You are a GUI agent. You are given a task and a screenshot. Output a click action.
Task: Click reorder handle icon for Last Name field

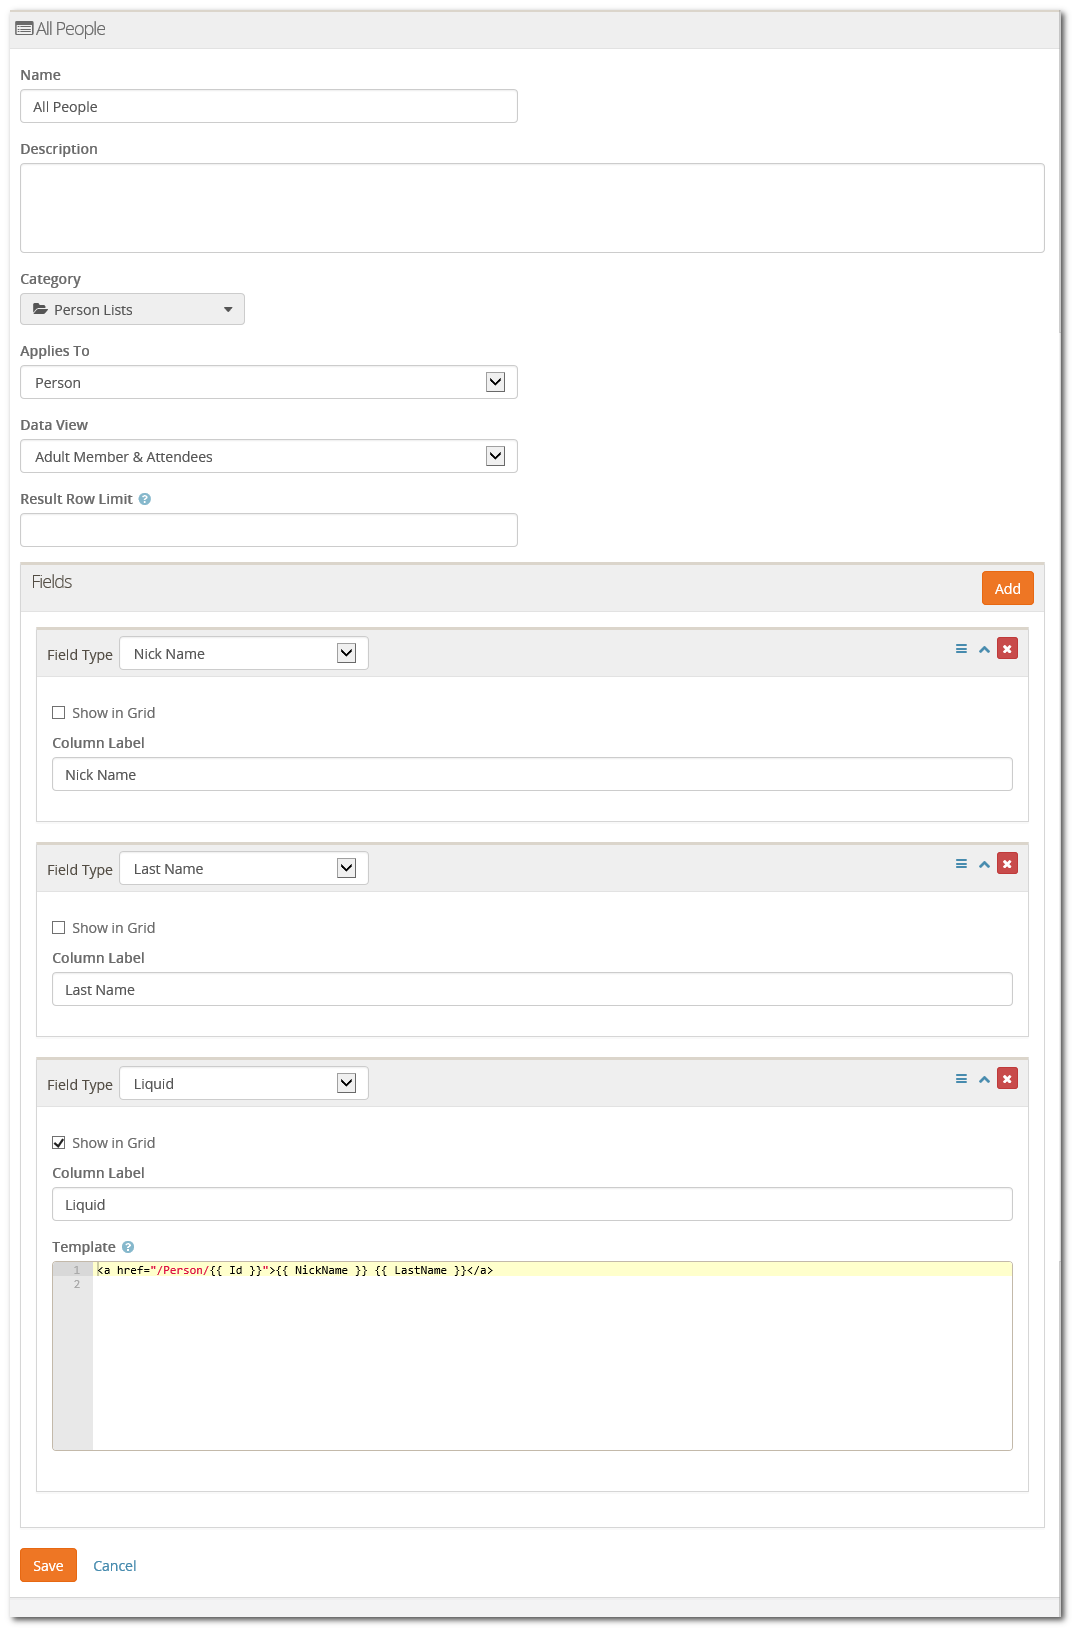point(961,864)
